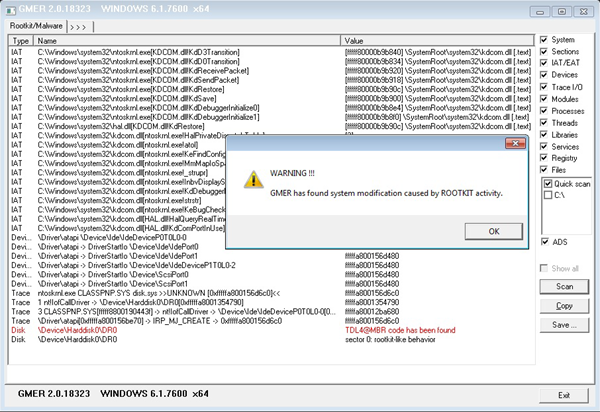Screen dimensions: 600x412
Task: Sort by the Value column header
Action: [437, 41]
